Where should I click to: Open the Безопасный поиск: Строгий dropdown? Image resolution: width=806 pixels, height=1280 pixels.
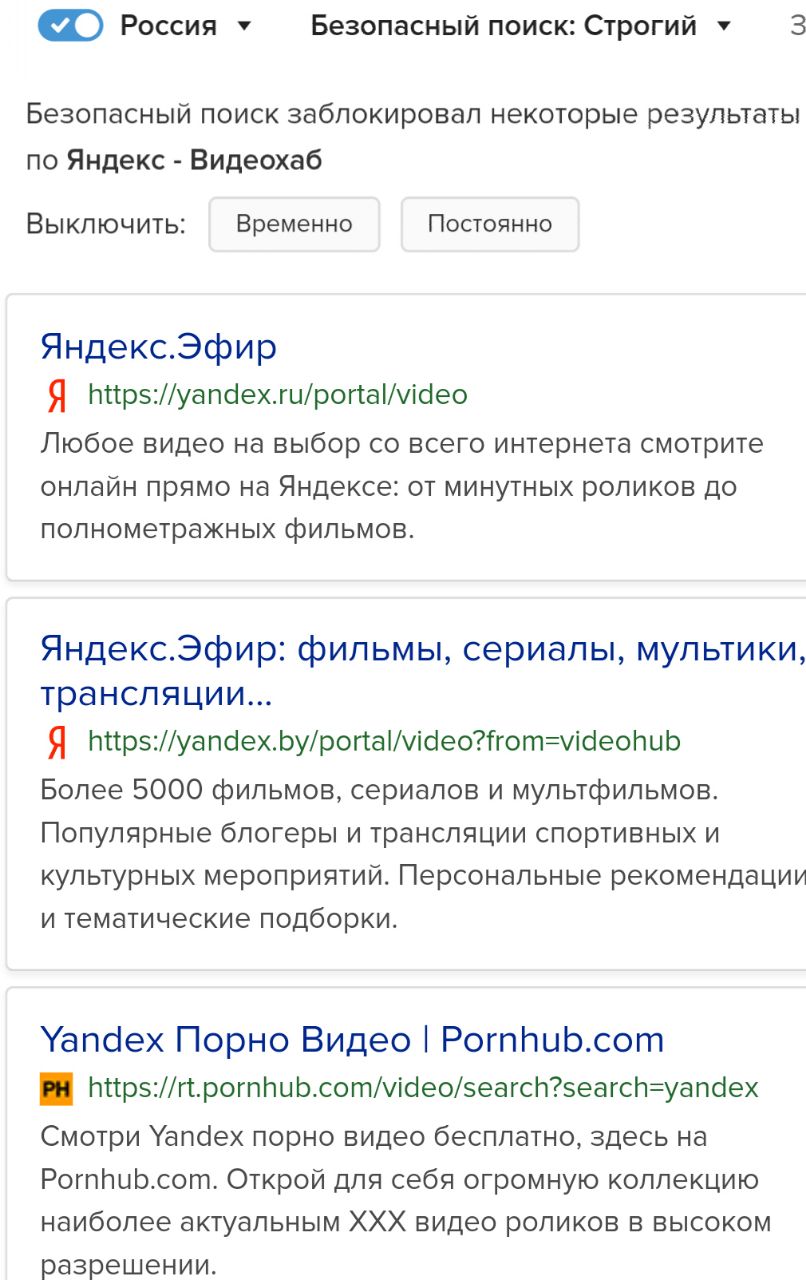[x=521, y=25]
